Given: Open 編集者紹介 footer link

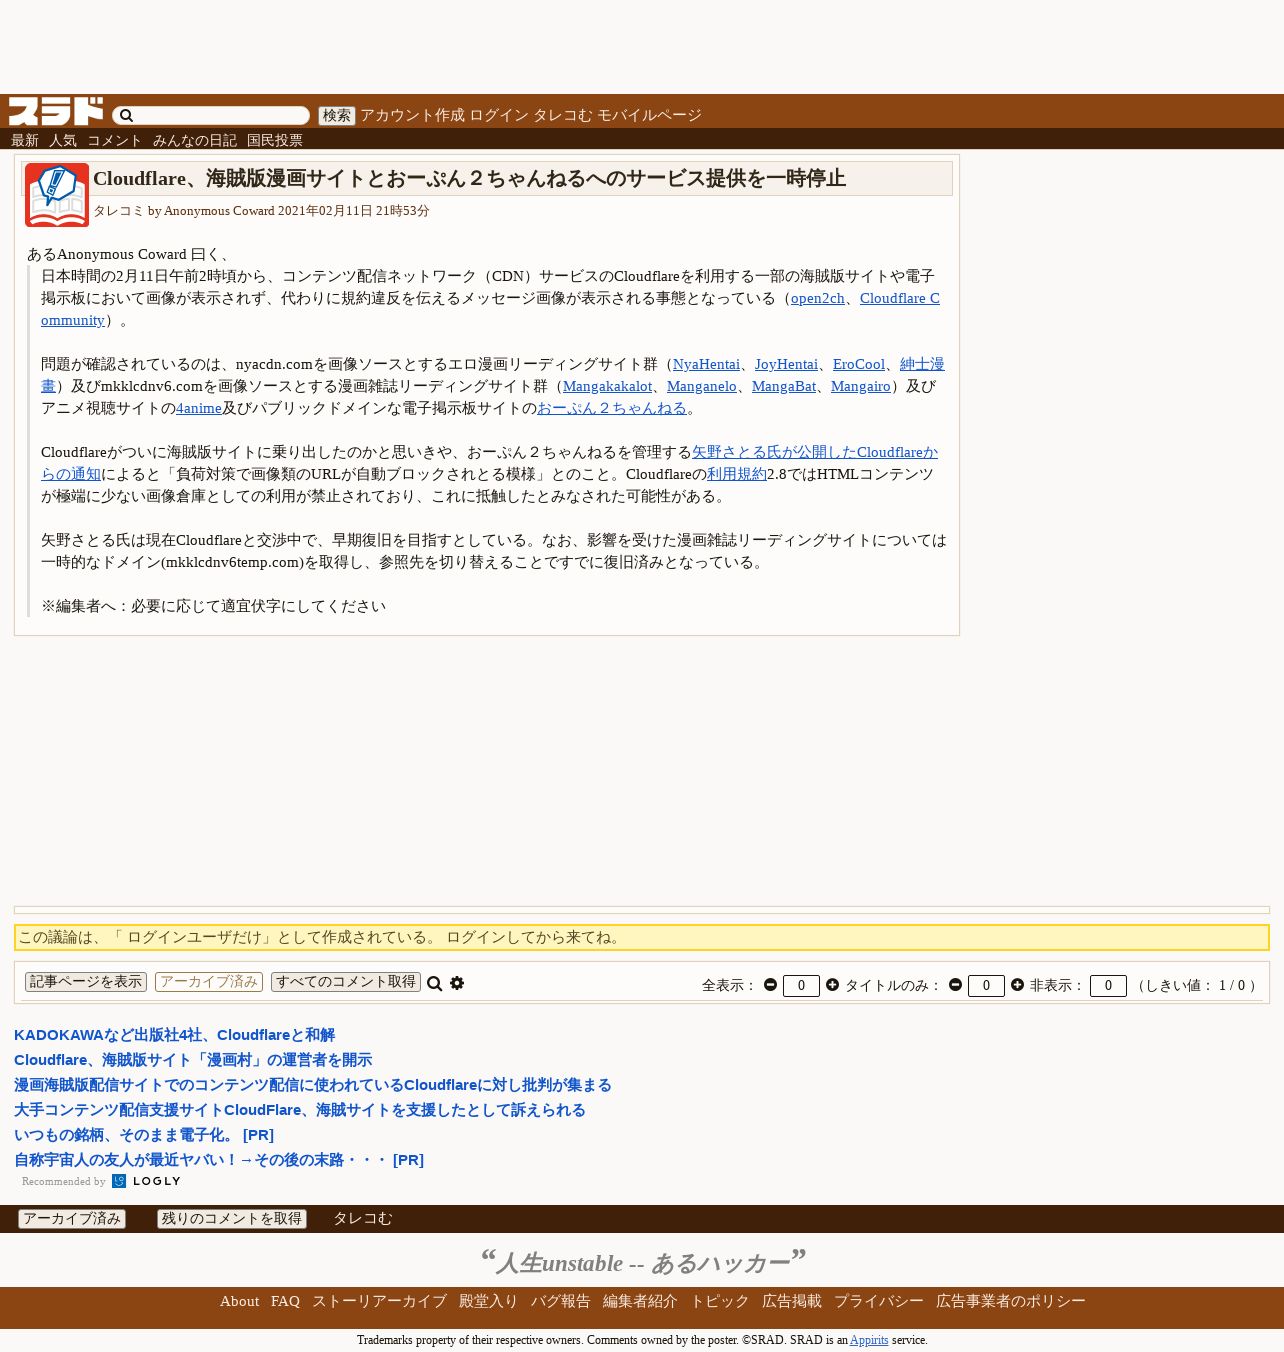Looking at the screenshot, I should pyautogui.click(x=640, y=1301).
